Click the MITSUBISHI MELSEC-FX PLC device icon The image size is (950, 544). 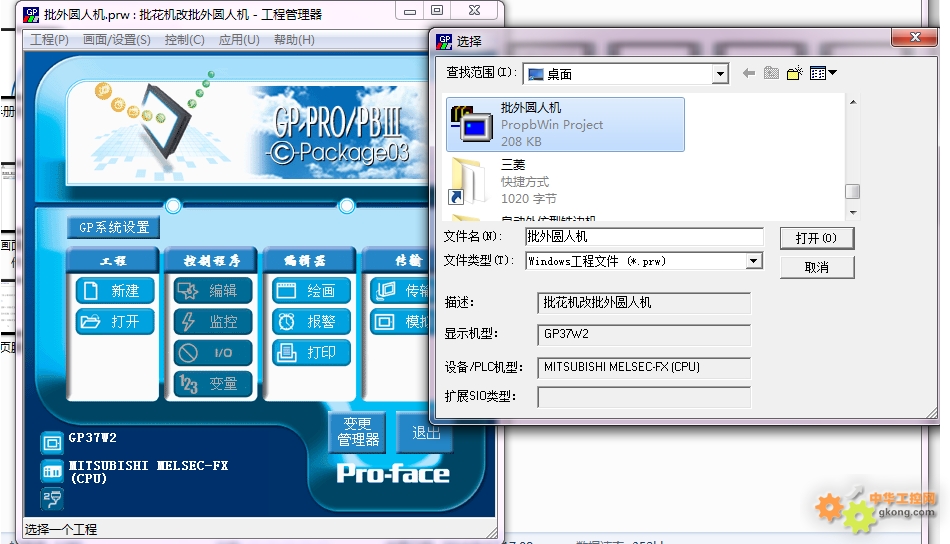tap(51, 471)
